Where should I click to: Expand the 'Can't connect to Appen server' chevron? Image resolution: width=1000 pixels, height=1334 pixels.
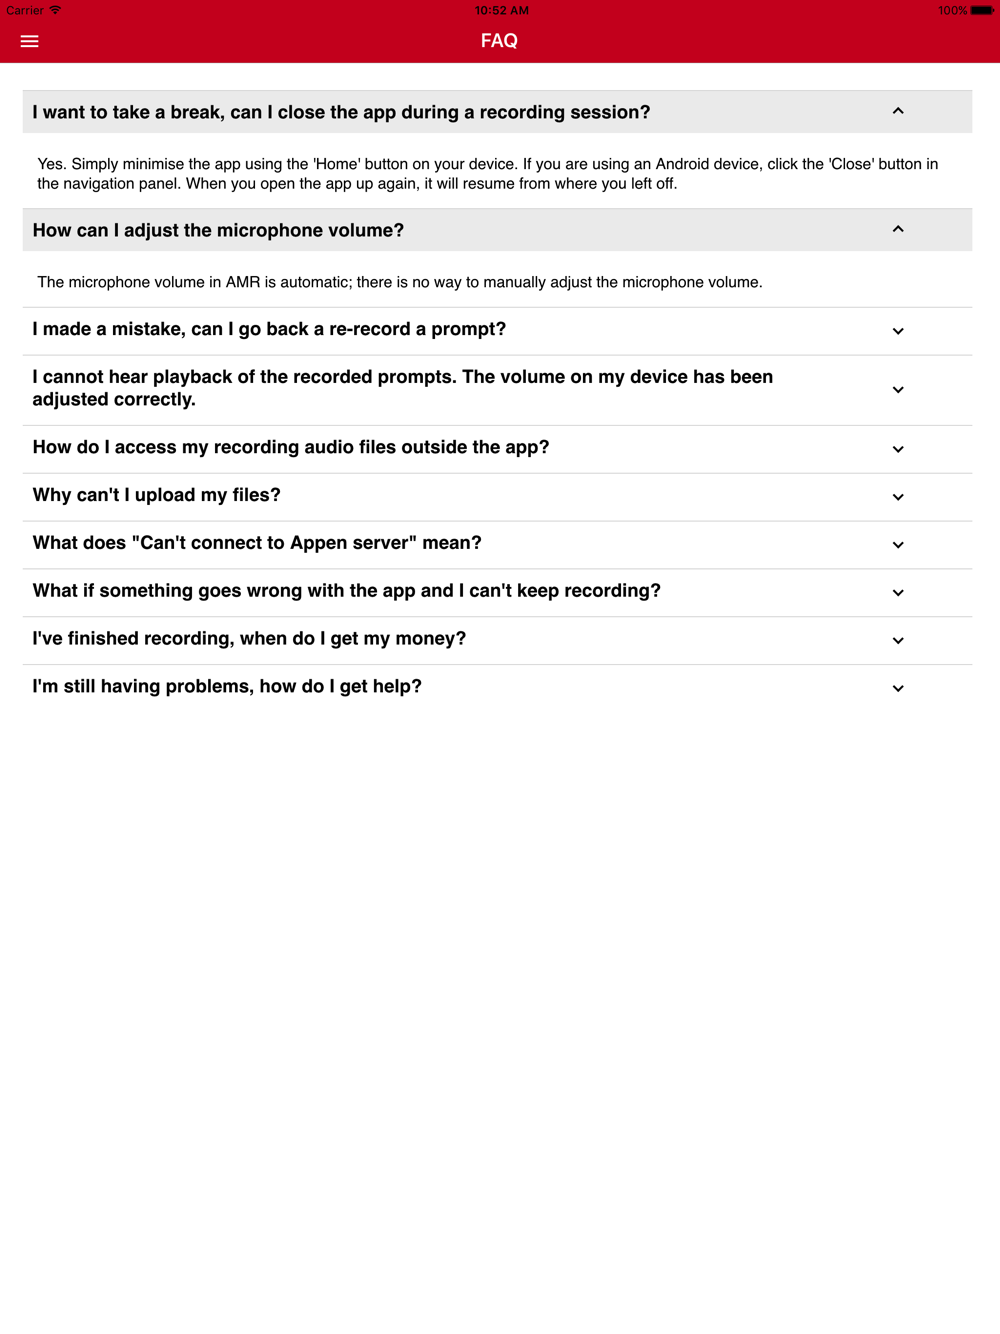898,545
